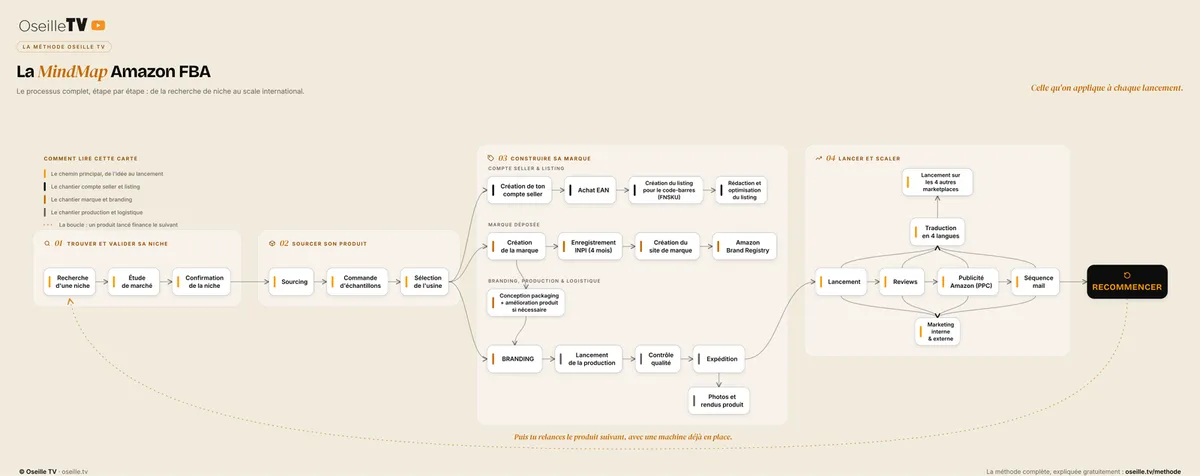
Task: Click the 'COMMENT LIRE CETTE CARTE' legend title
Action: 90,158
